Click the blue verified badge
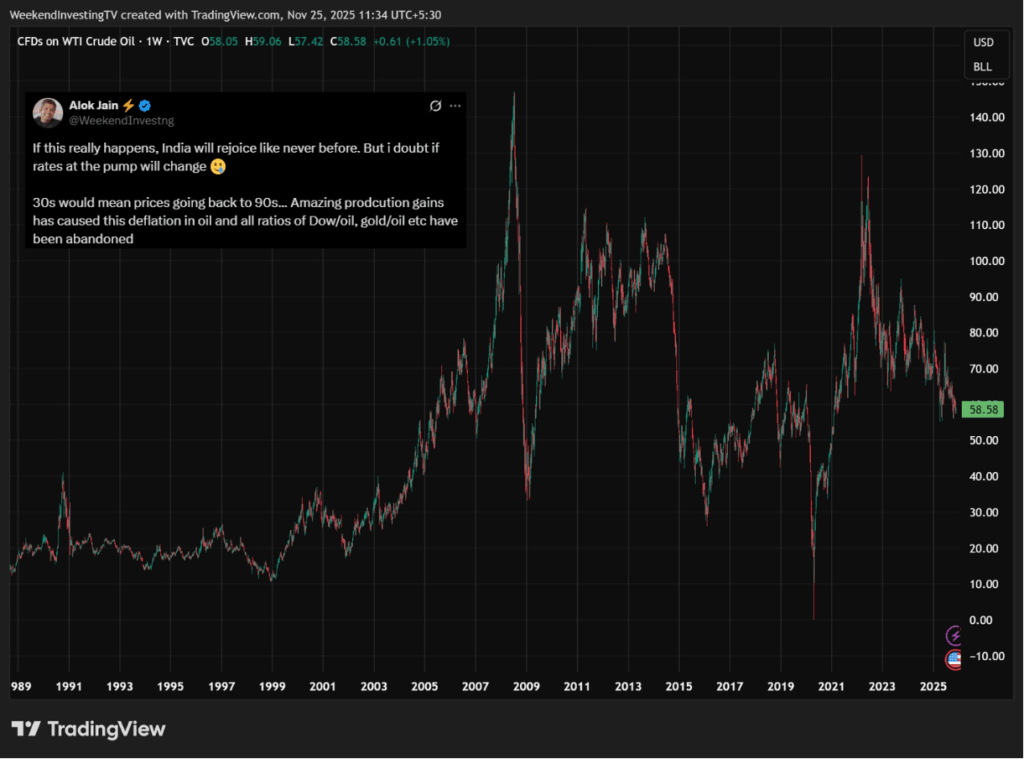 point(144,106)
